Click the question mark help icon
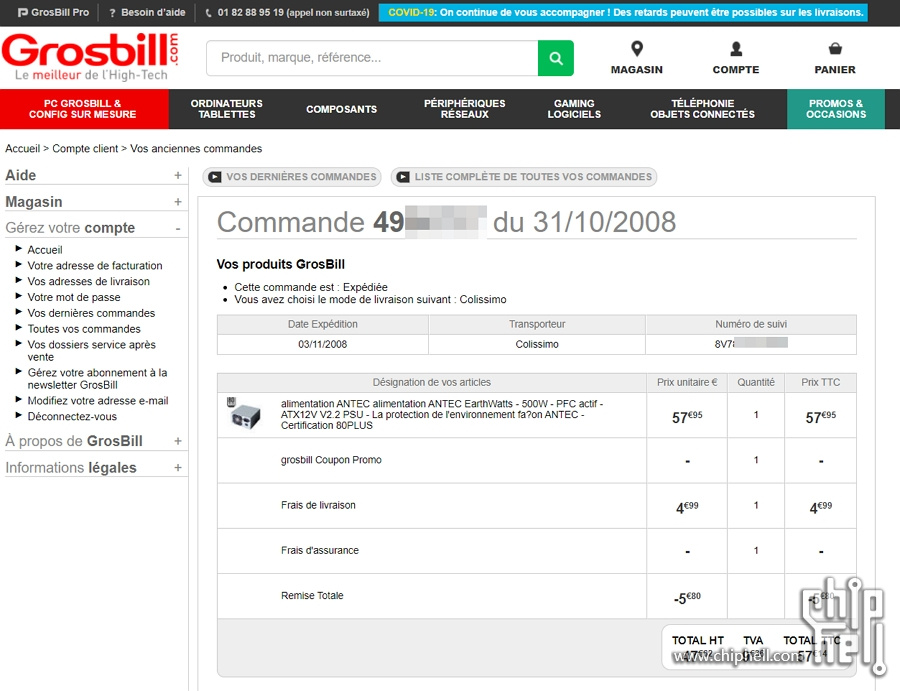This screenshot has width=900, height=691. click(112, 13)
